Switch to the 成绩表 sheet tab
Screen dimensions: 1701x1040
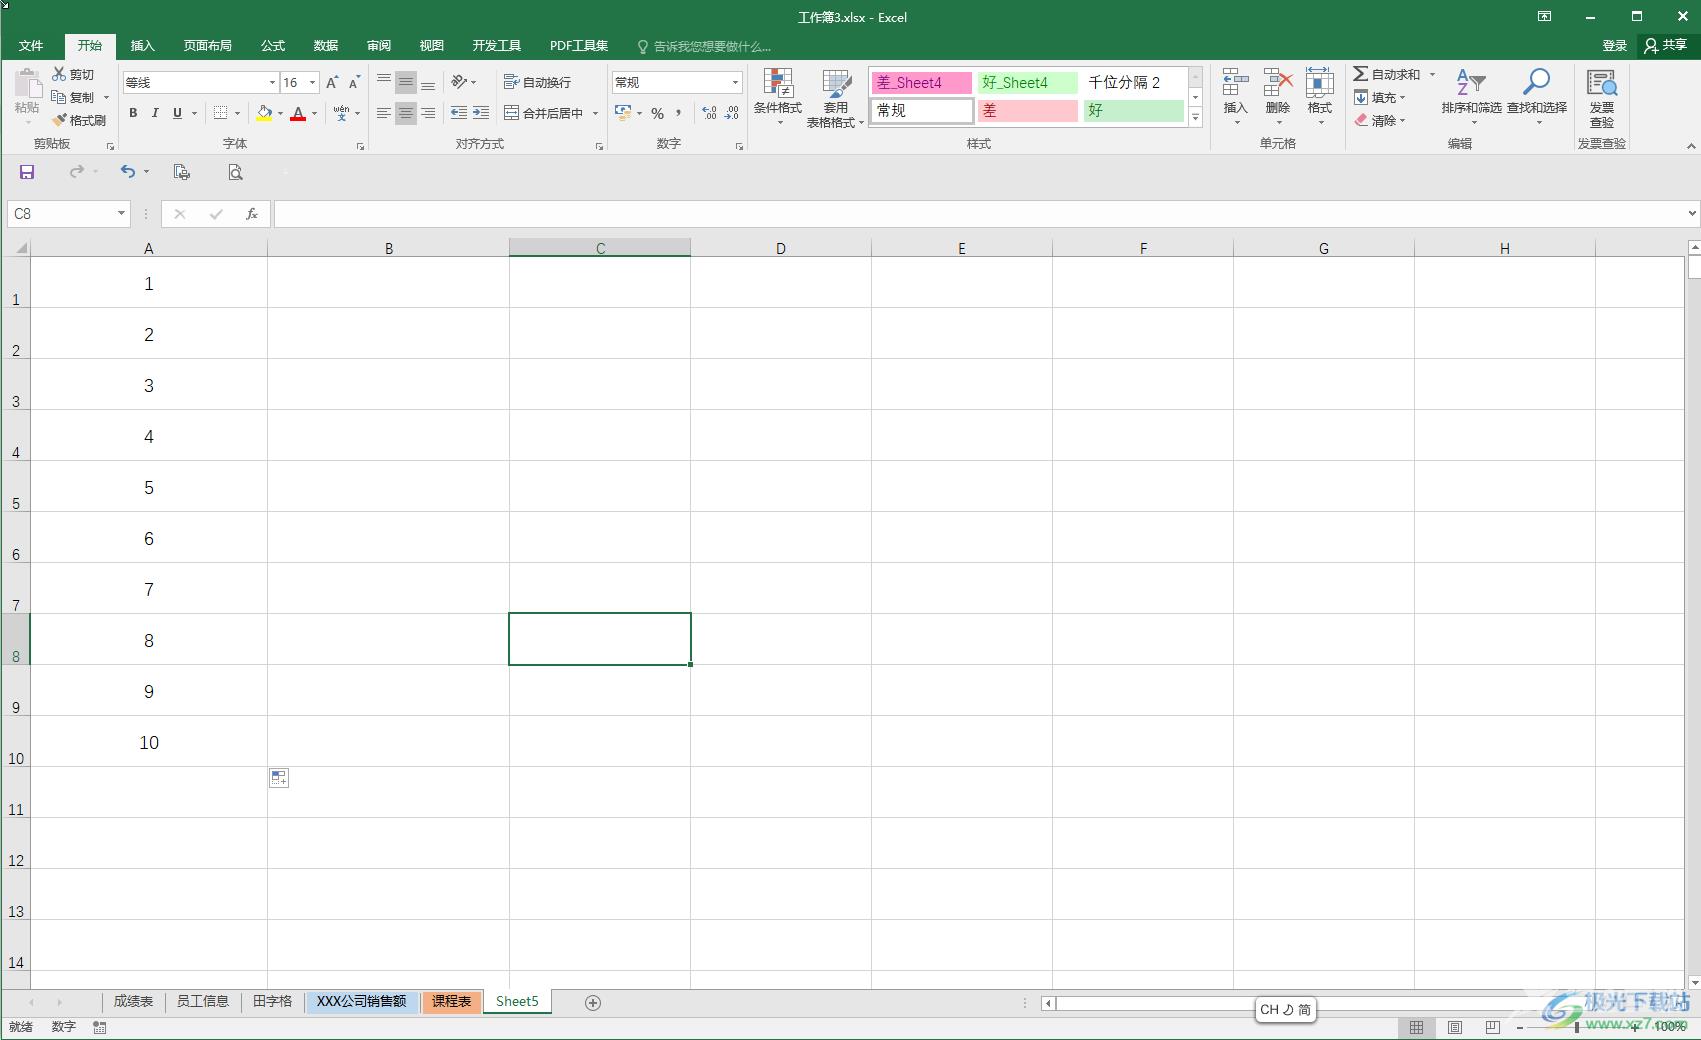coord(133,1001)
